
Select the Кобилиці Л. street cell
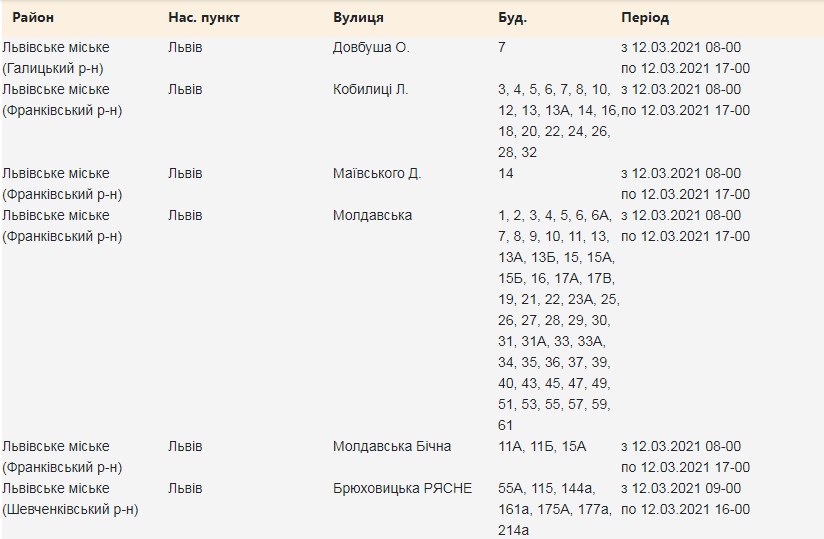click(370, 89)
